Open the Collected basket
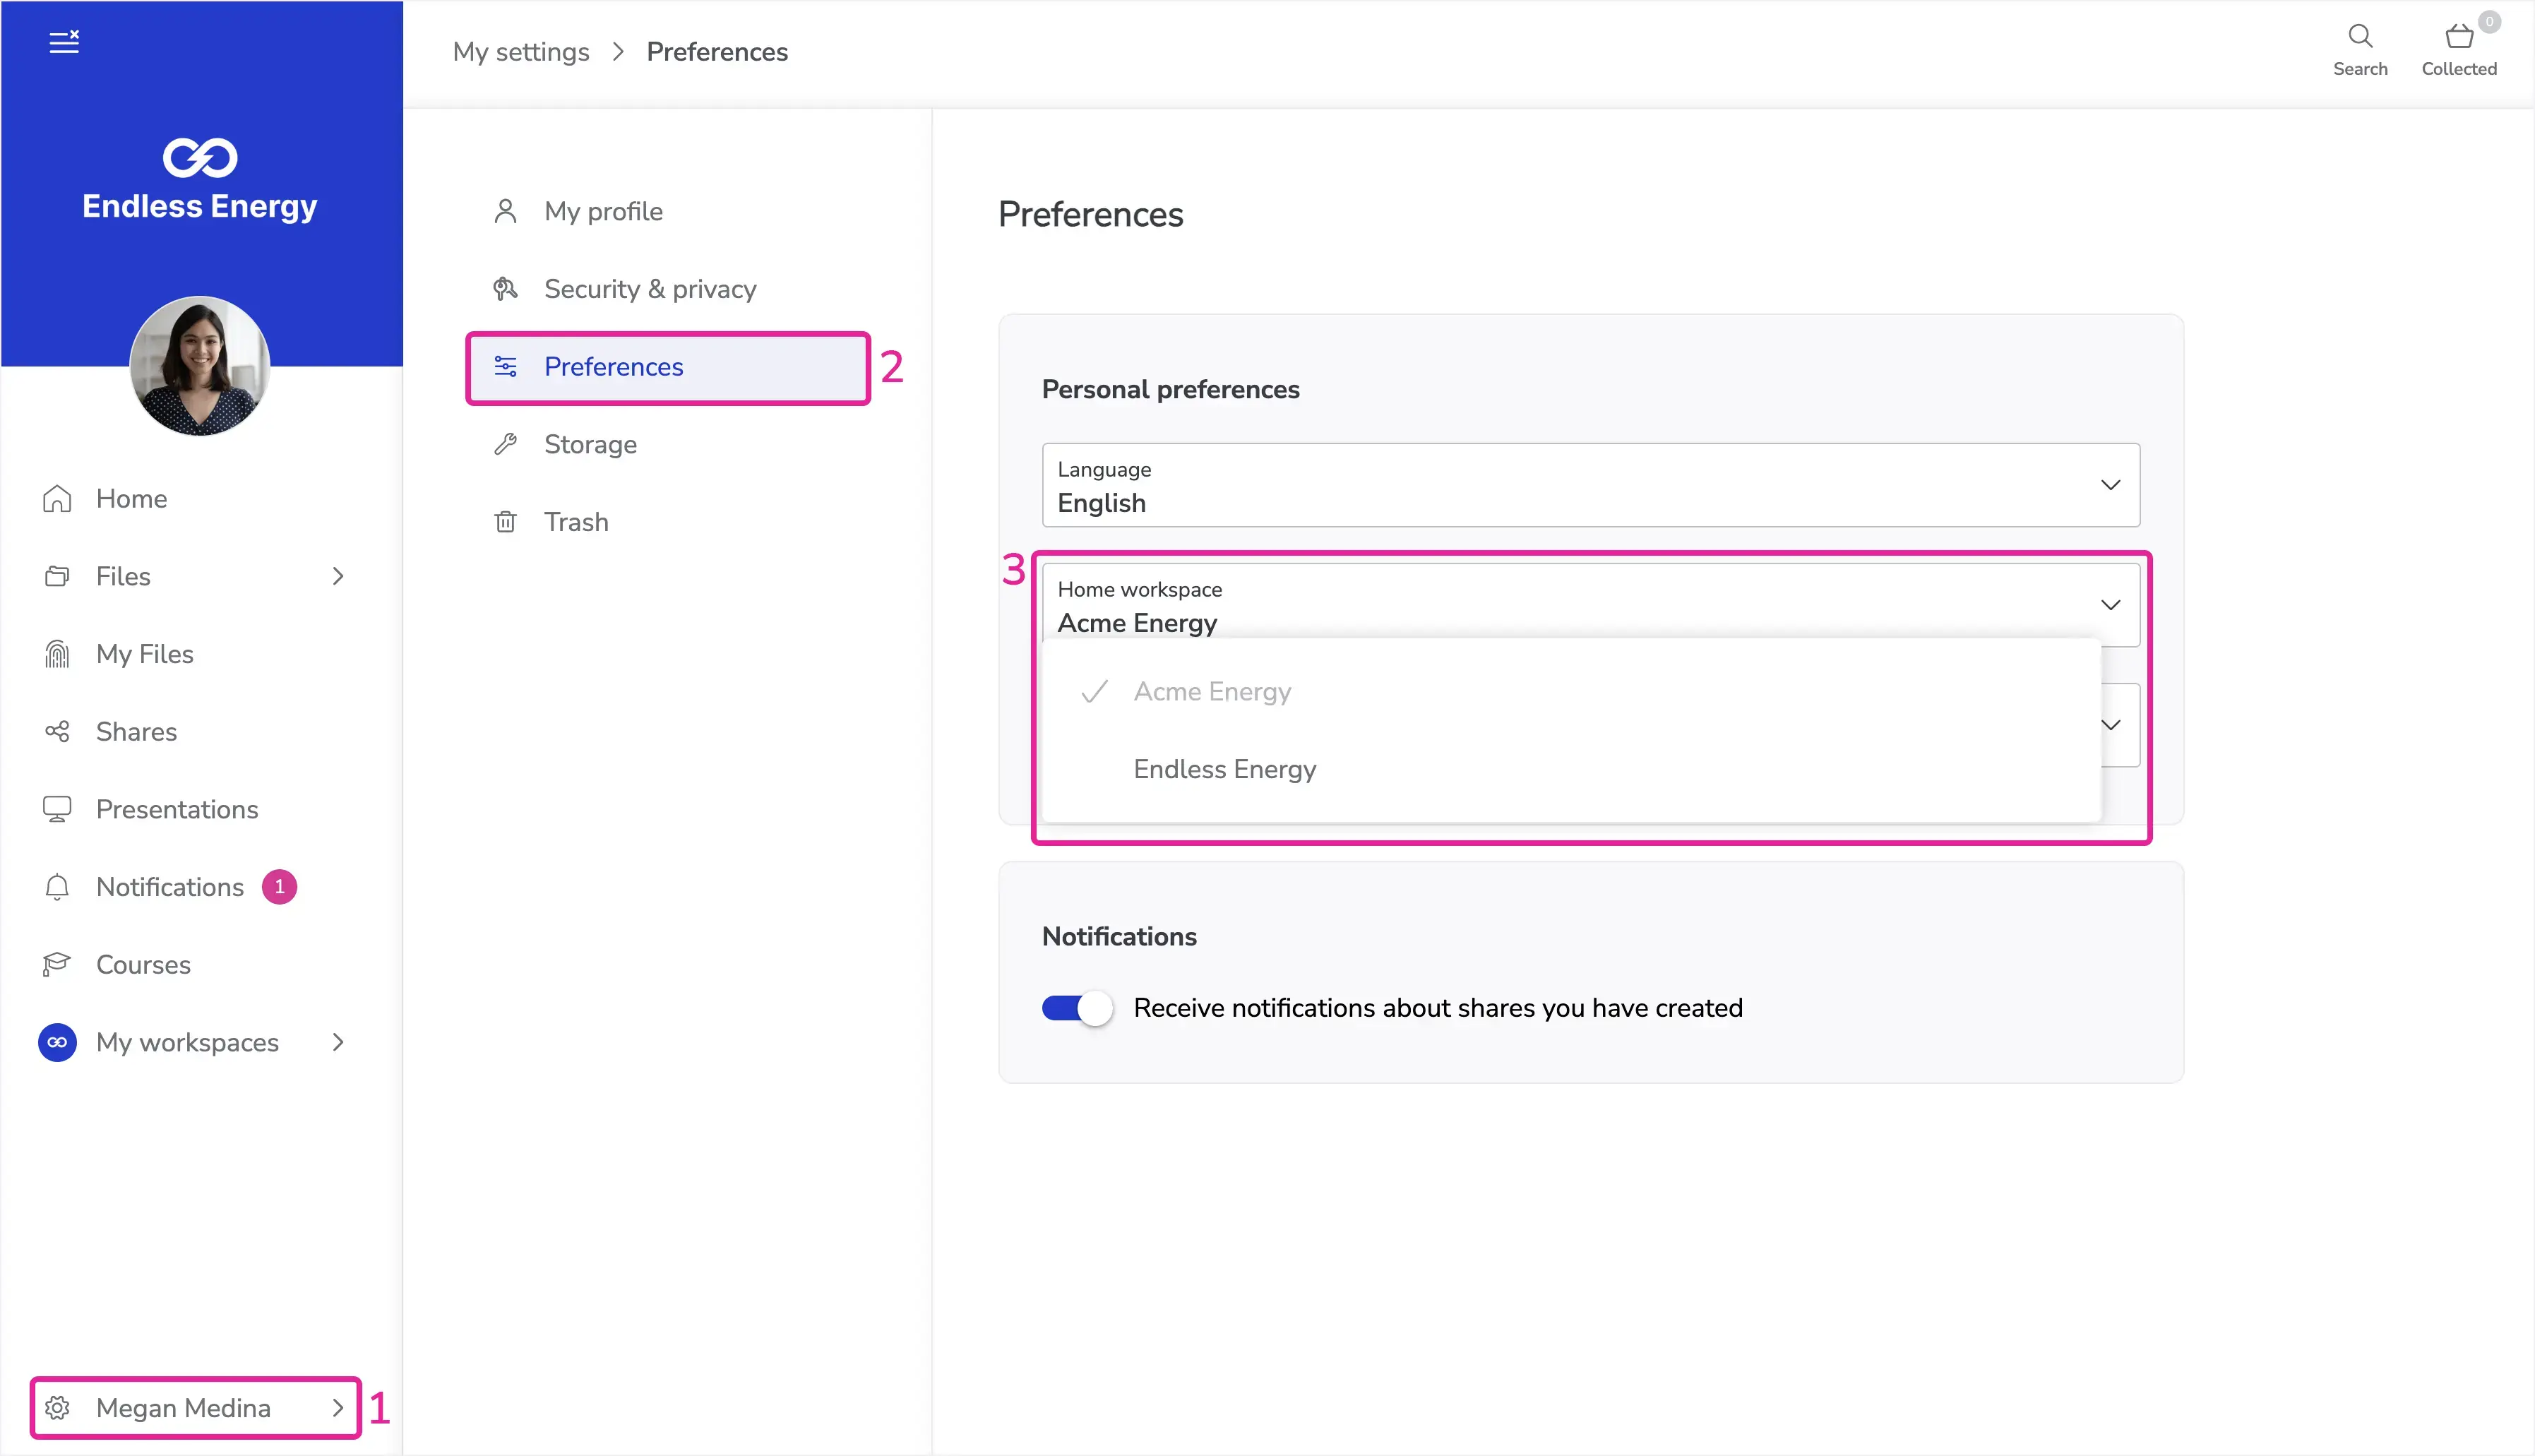 click(2459, 50)
